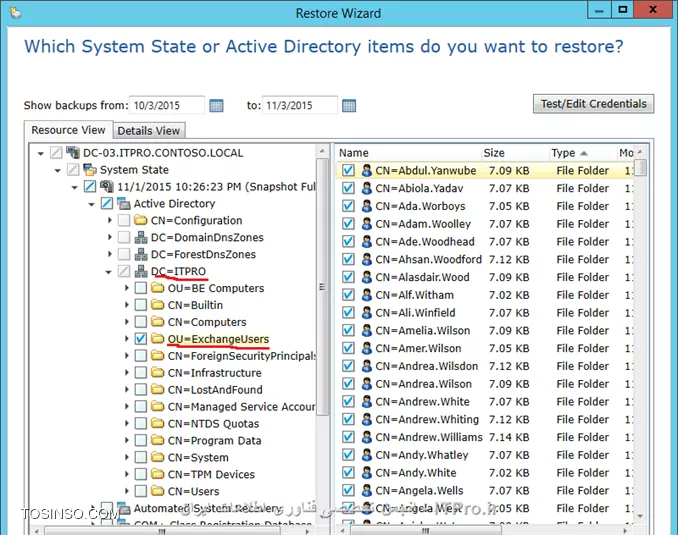Image resolution: width=678 pixels, height=535 pixels.
Task: Expand the DC=DomainDnsZones node
Action: click(x=110, y=237)
